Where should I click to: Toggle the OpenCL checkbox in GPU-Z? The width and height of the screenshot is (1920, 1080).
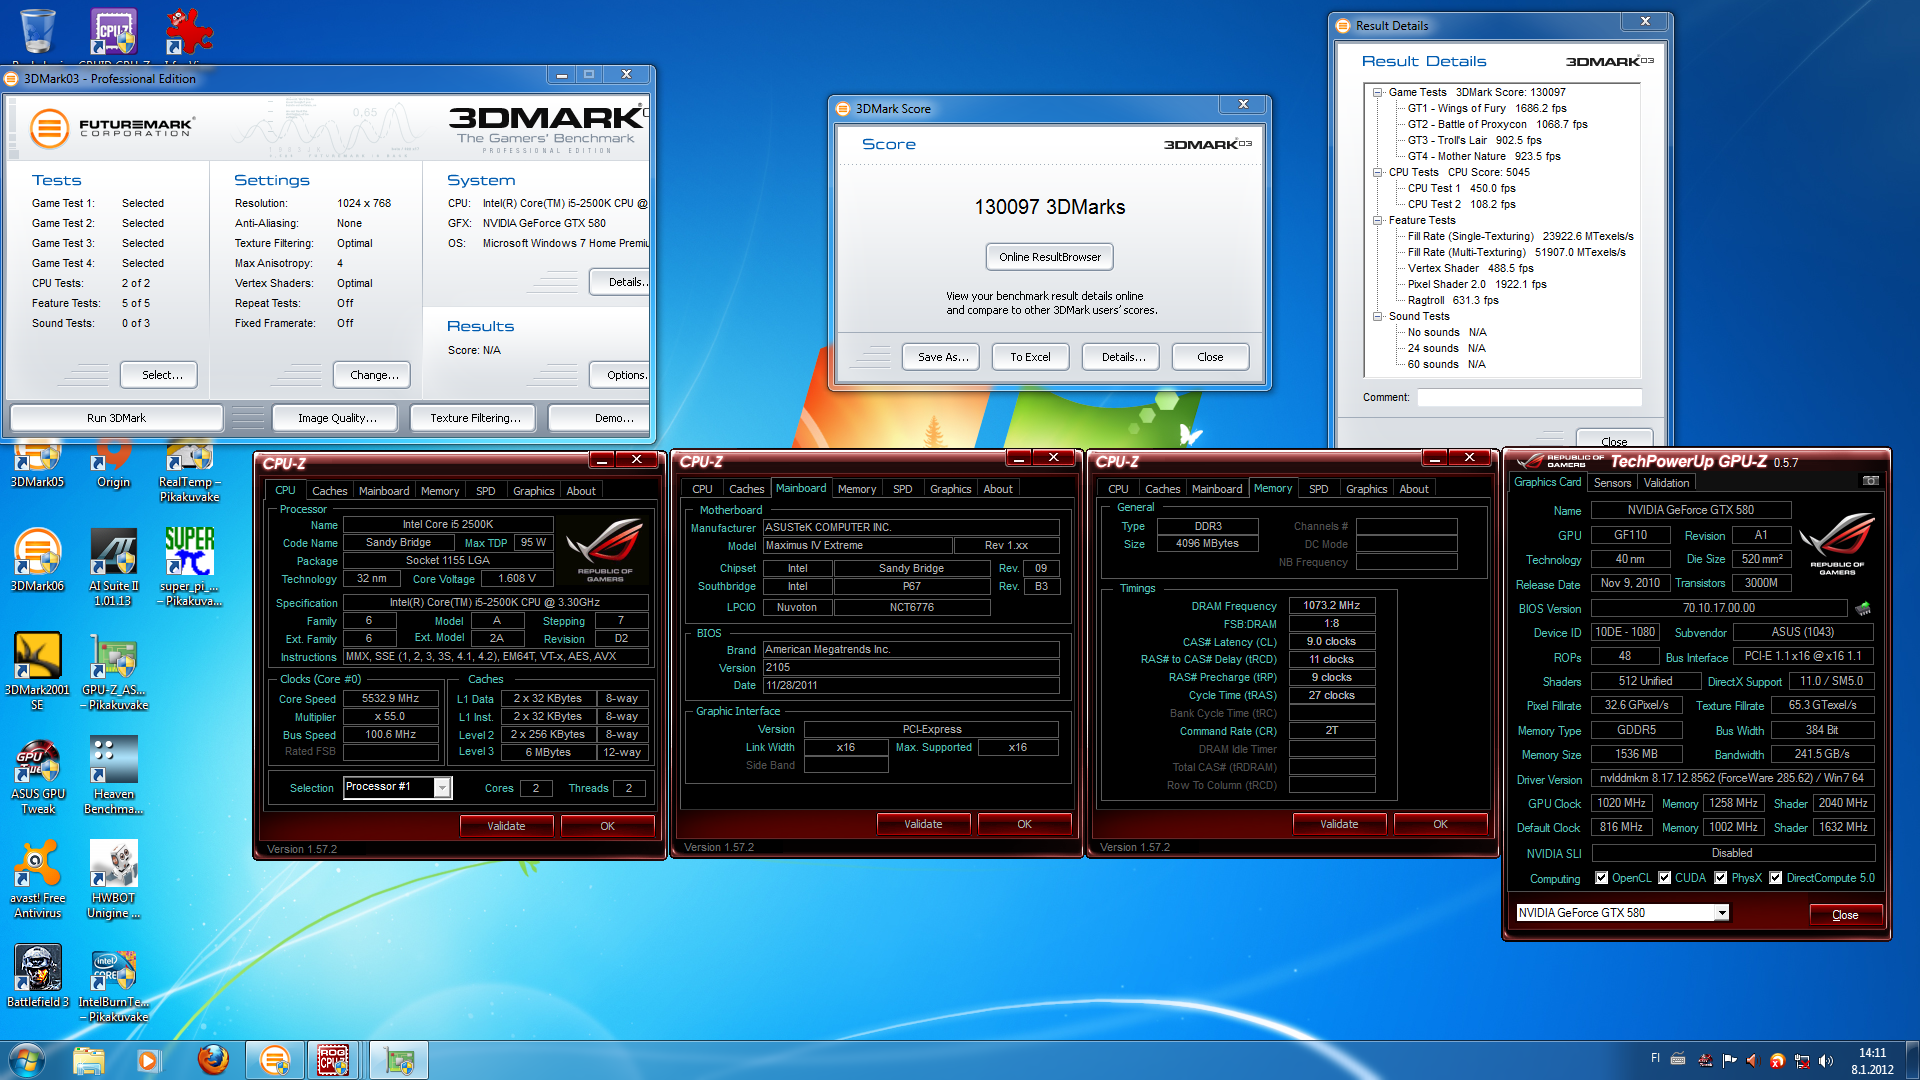click(x=1602, y=878)
